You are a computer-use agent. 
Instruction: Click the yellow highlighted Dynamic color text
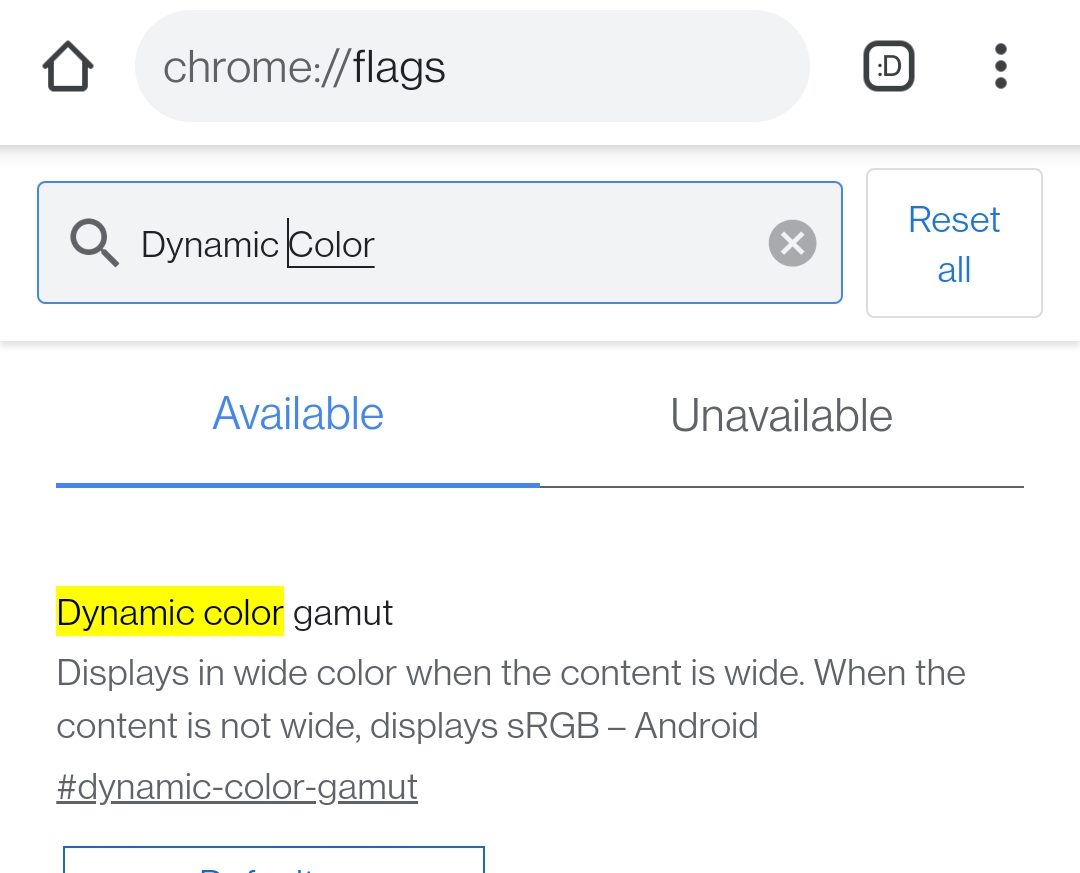pos(169,611)
